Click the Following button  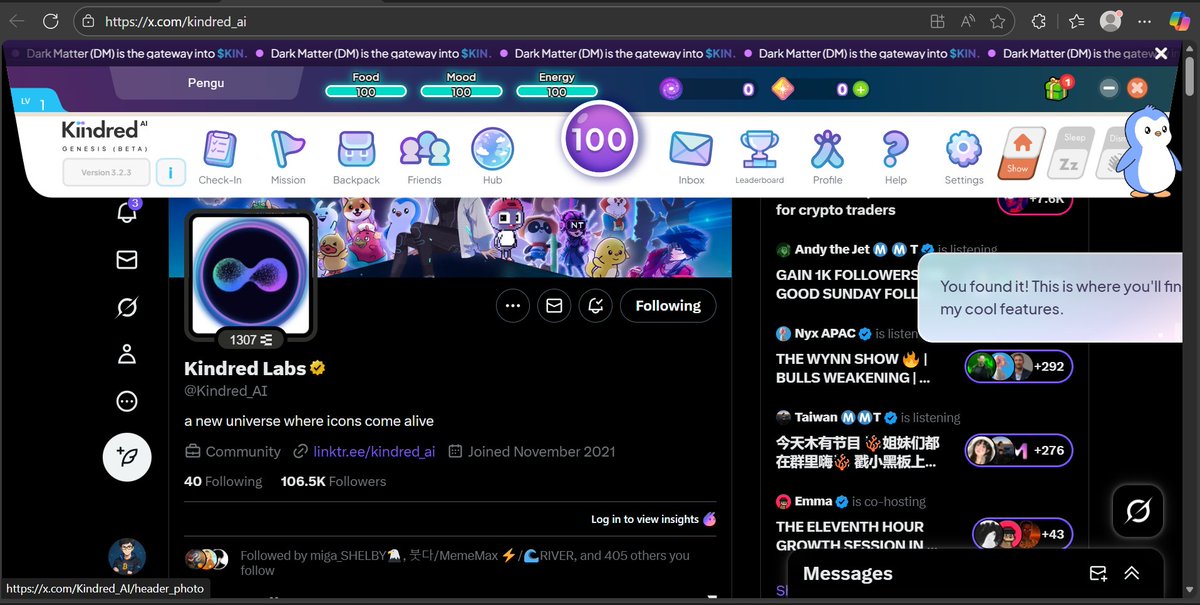click(668, 306)
